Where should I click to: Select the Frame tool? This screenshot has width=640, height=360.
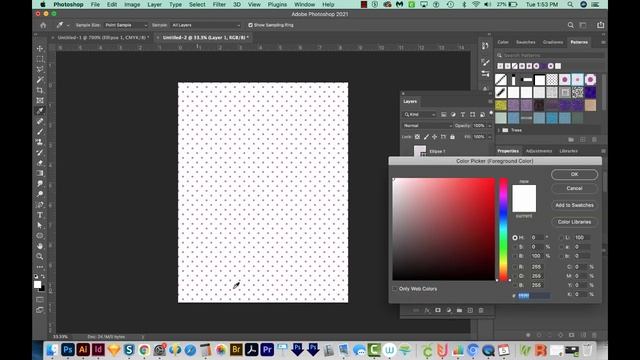[x=40, y=100]
